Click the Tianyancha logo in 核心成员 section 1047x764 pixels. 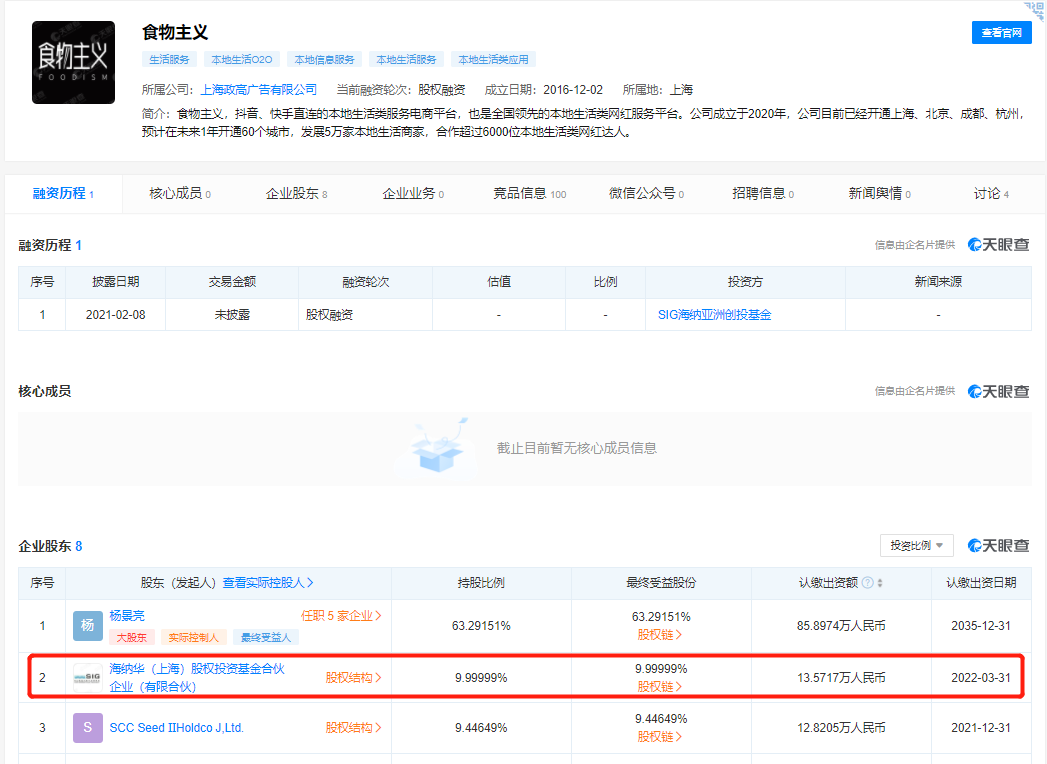(x=1000, y=391)
